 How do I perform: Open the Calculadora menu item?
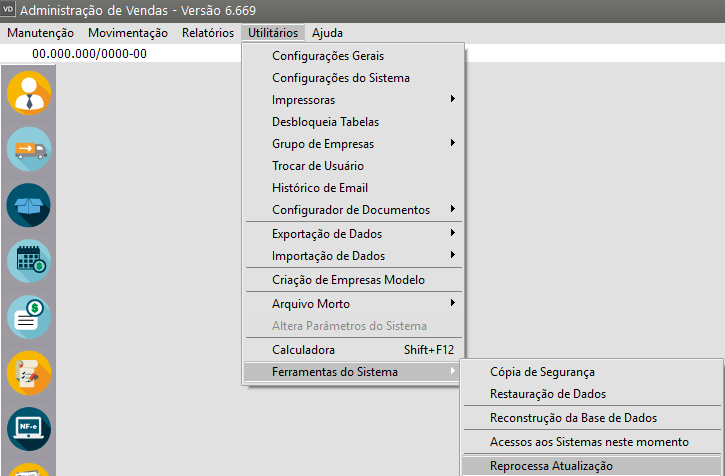pos(303,350)
